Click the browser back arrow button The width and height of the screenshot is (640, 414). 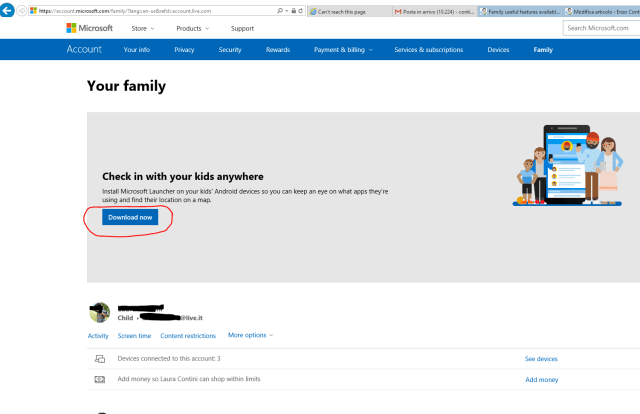coord(8,10)
